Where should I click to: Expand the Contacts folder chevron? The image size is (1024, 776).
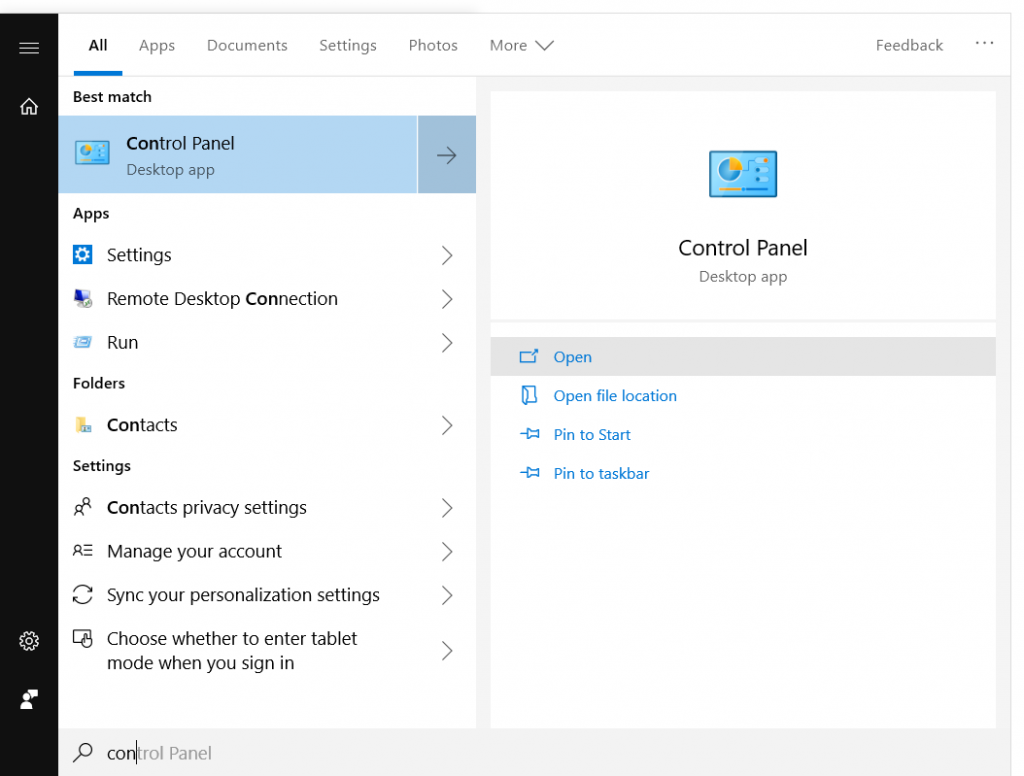447,425
